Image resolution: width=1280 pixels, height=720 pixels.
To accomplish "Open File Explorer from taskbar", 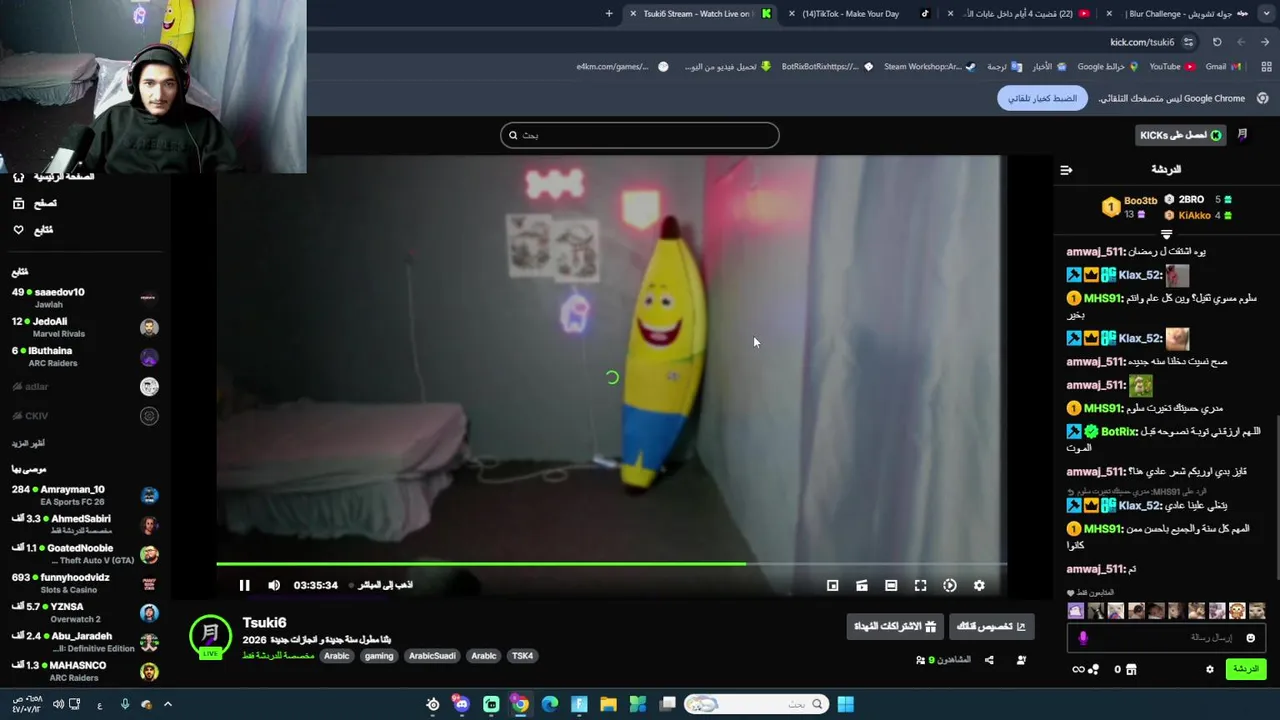I will coord(608,704).
